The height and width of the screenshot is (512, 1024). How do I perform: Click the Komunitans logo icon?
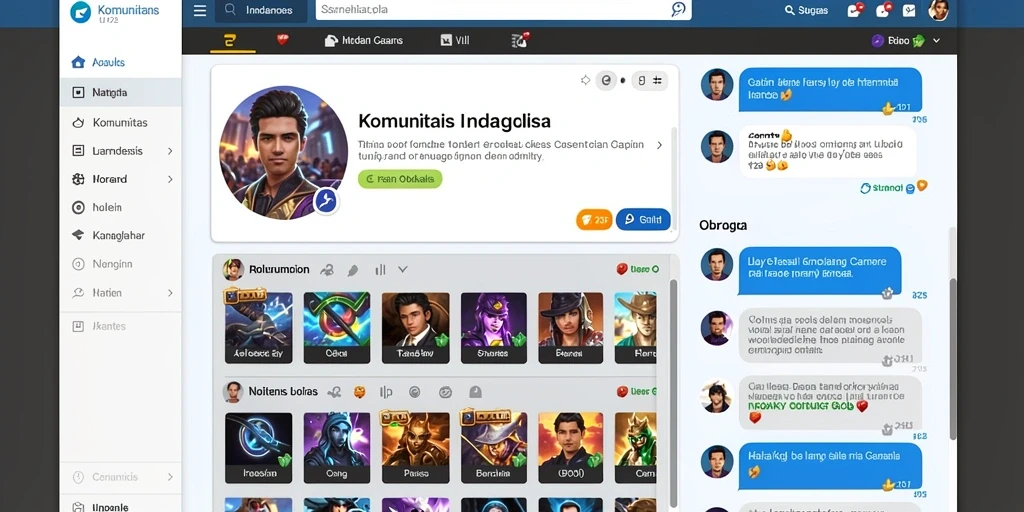[80, 12]
